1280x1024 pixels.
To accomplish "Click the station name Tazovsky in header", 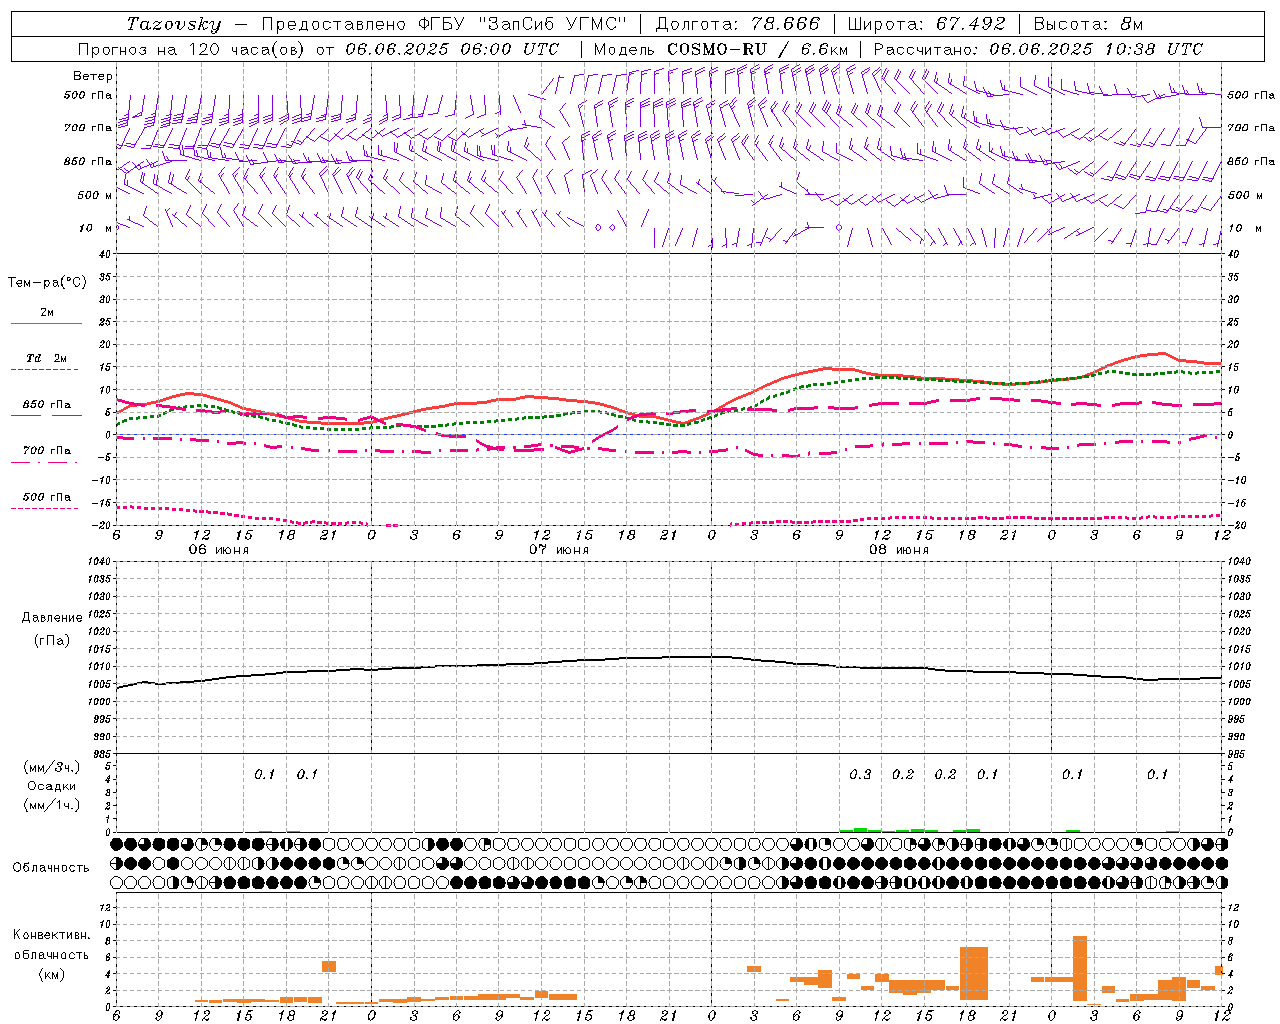I will 174,24.
